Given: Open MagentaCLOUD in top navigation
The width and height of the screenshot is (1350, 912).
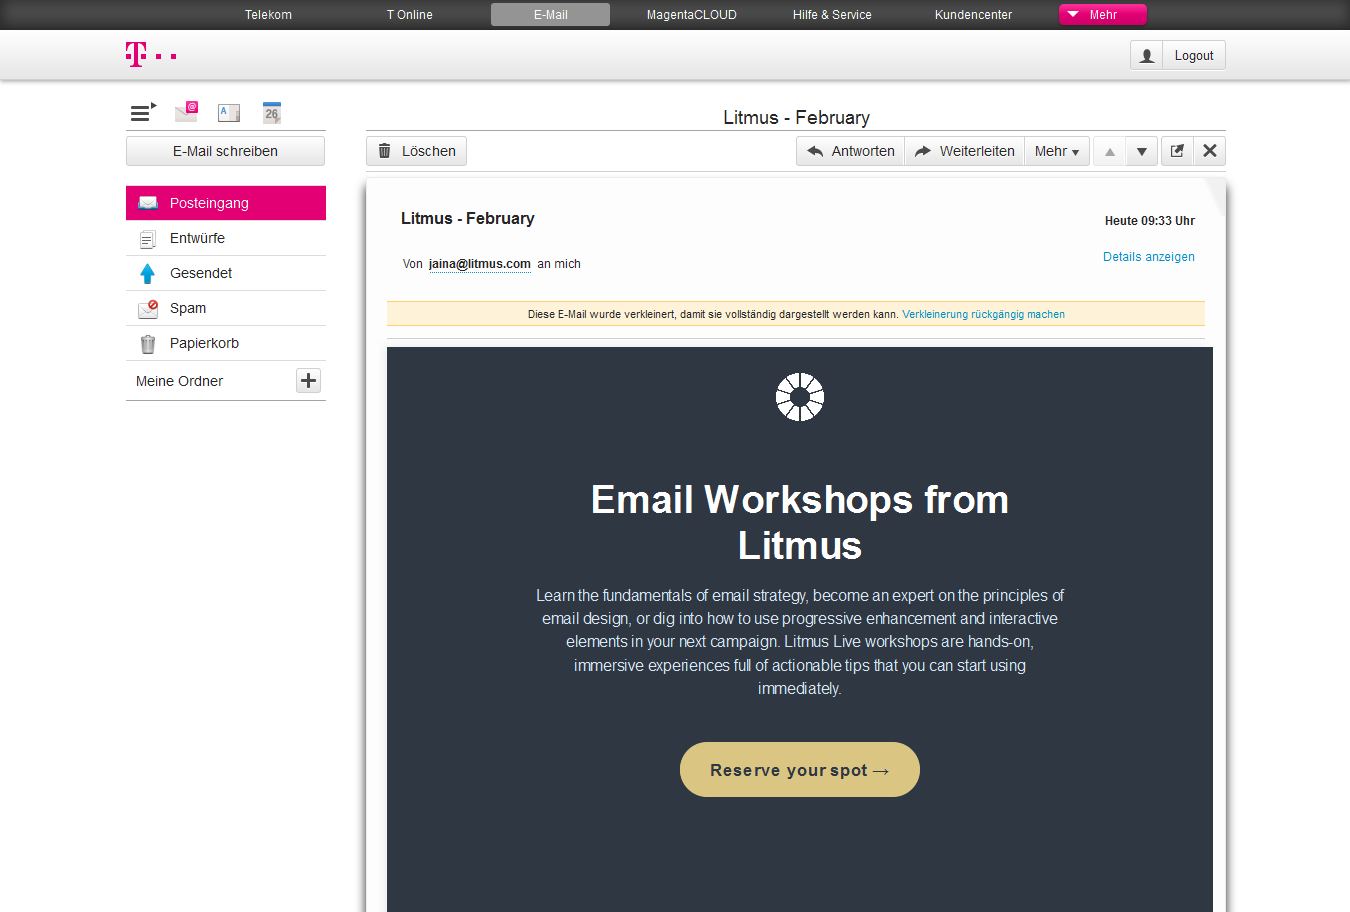Looking at the screenshot, I should click(692, 15).
